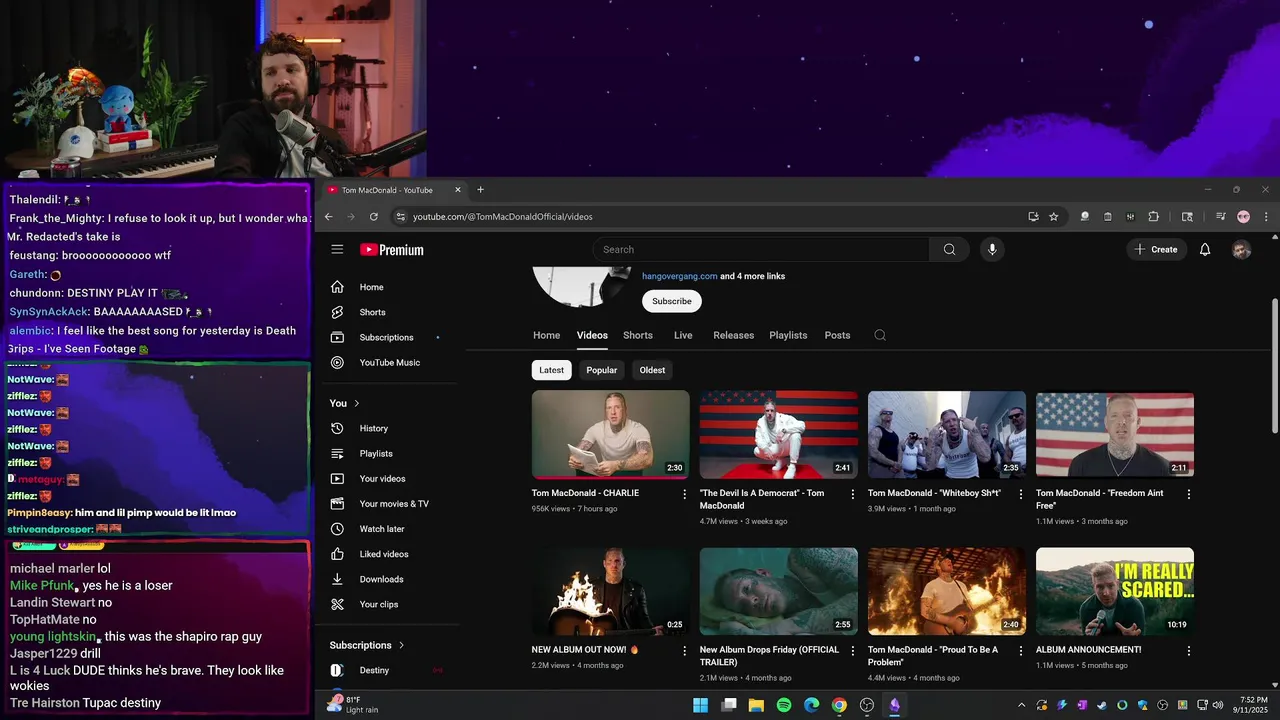Go back in browser history
The image size is (1280, 720).
pos(328,216)
